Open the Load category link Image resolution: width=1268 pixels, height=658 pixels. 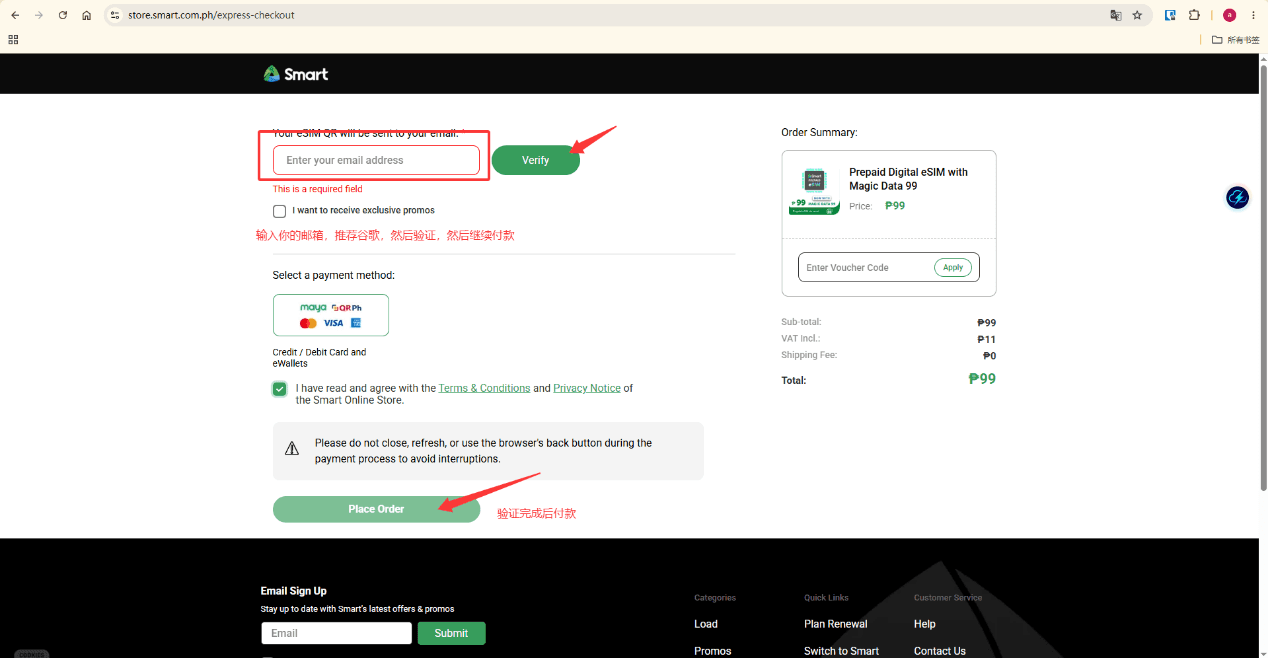706,624
